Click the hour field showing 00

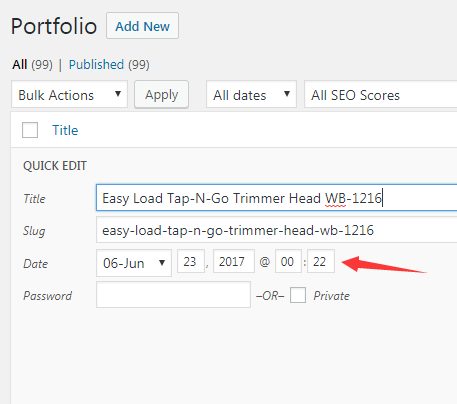pos(288,261)
